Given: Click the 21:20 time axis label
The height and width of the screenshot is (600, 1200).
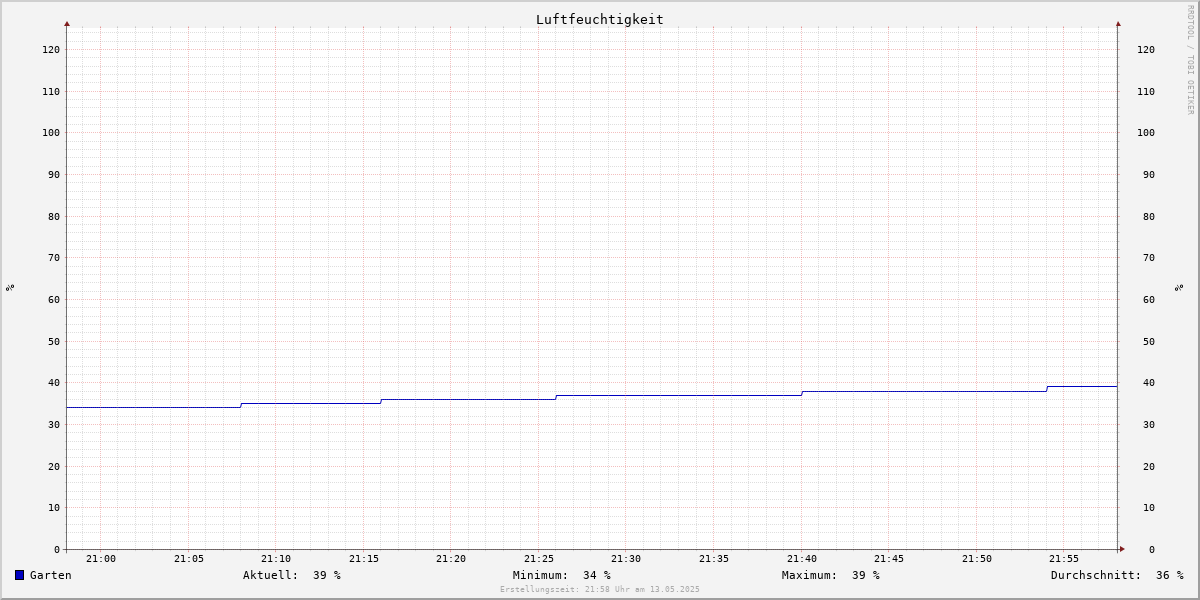Looking at the screenshot, I should coord(451,559).
